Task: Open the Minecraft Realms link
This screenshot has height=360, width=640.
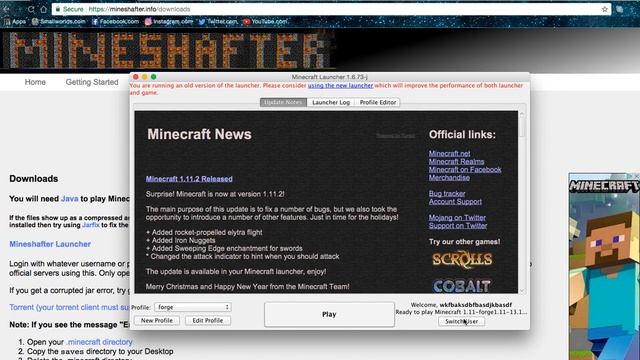Action: (456, 162)
